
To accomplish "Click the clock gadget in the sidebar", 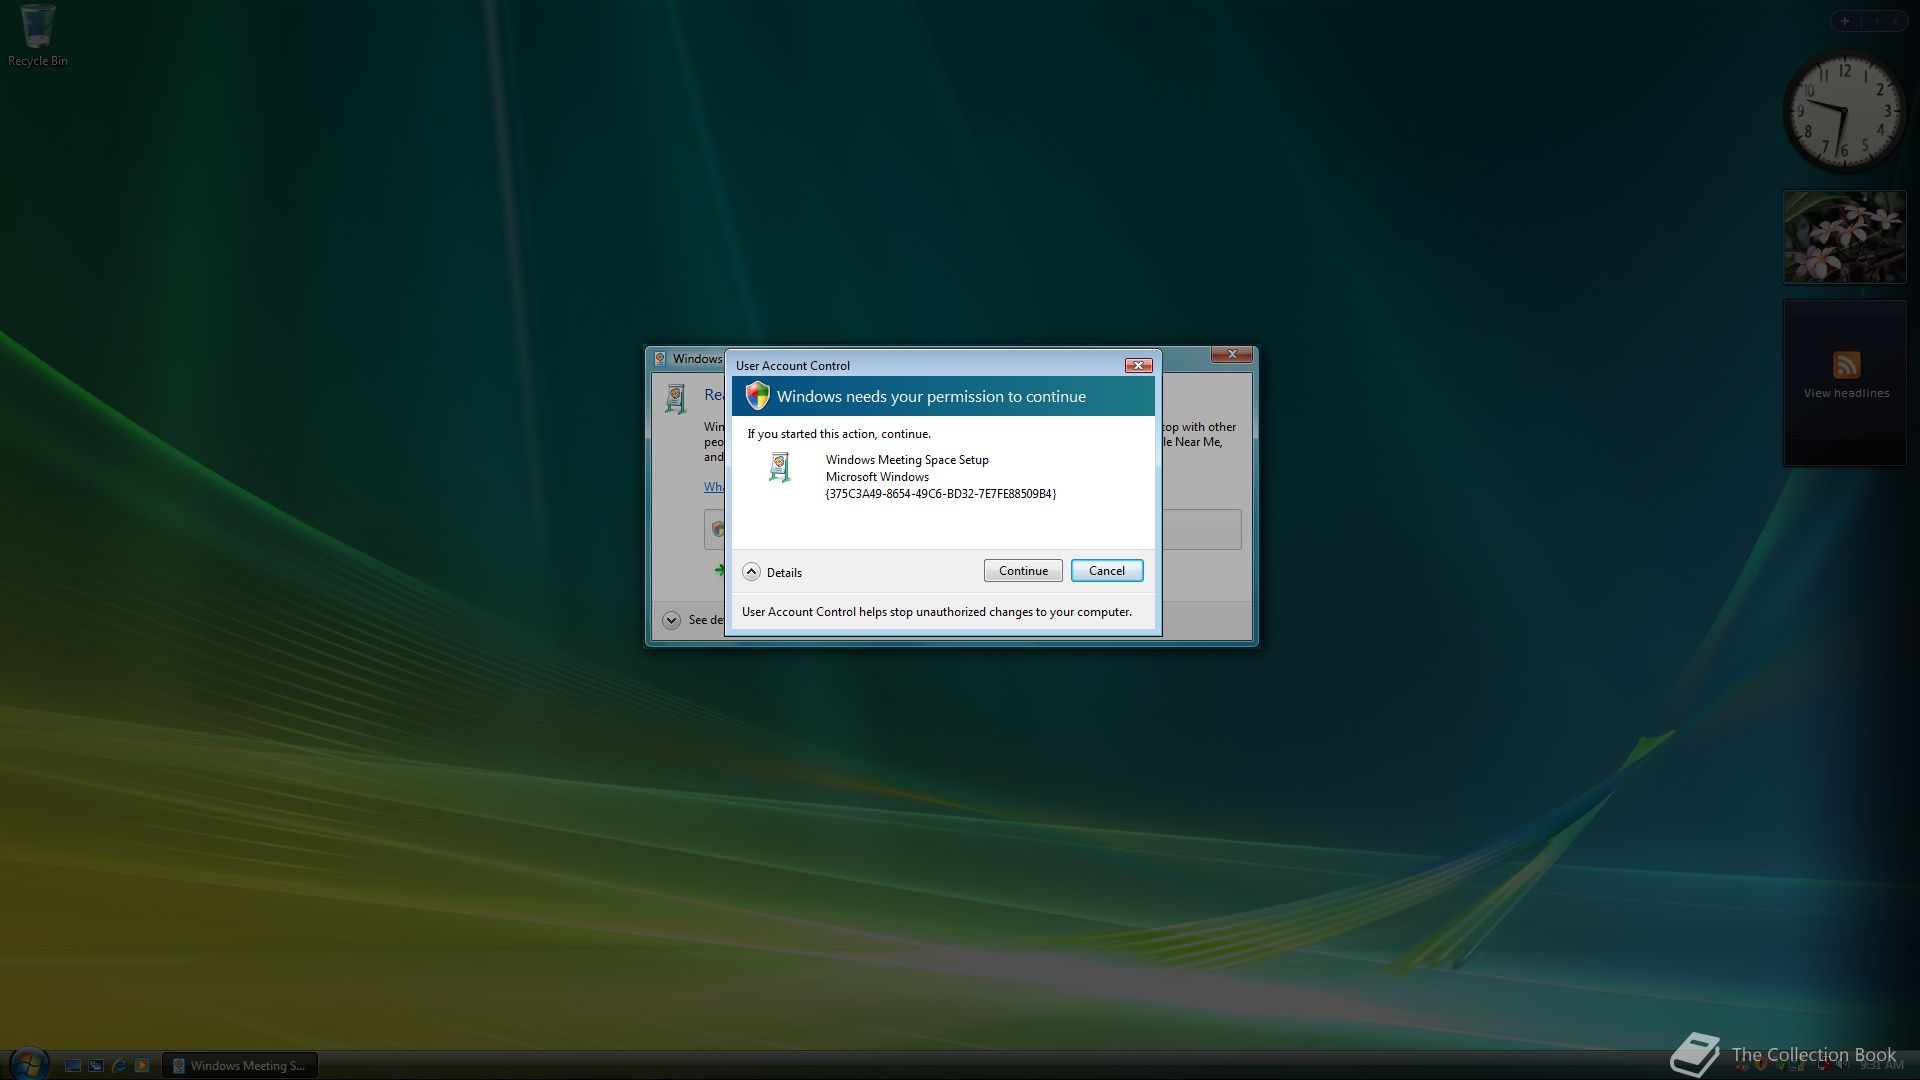I will [1844, 112].
